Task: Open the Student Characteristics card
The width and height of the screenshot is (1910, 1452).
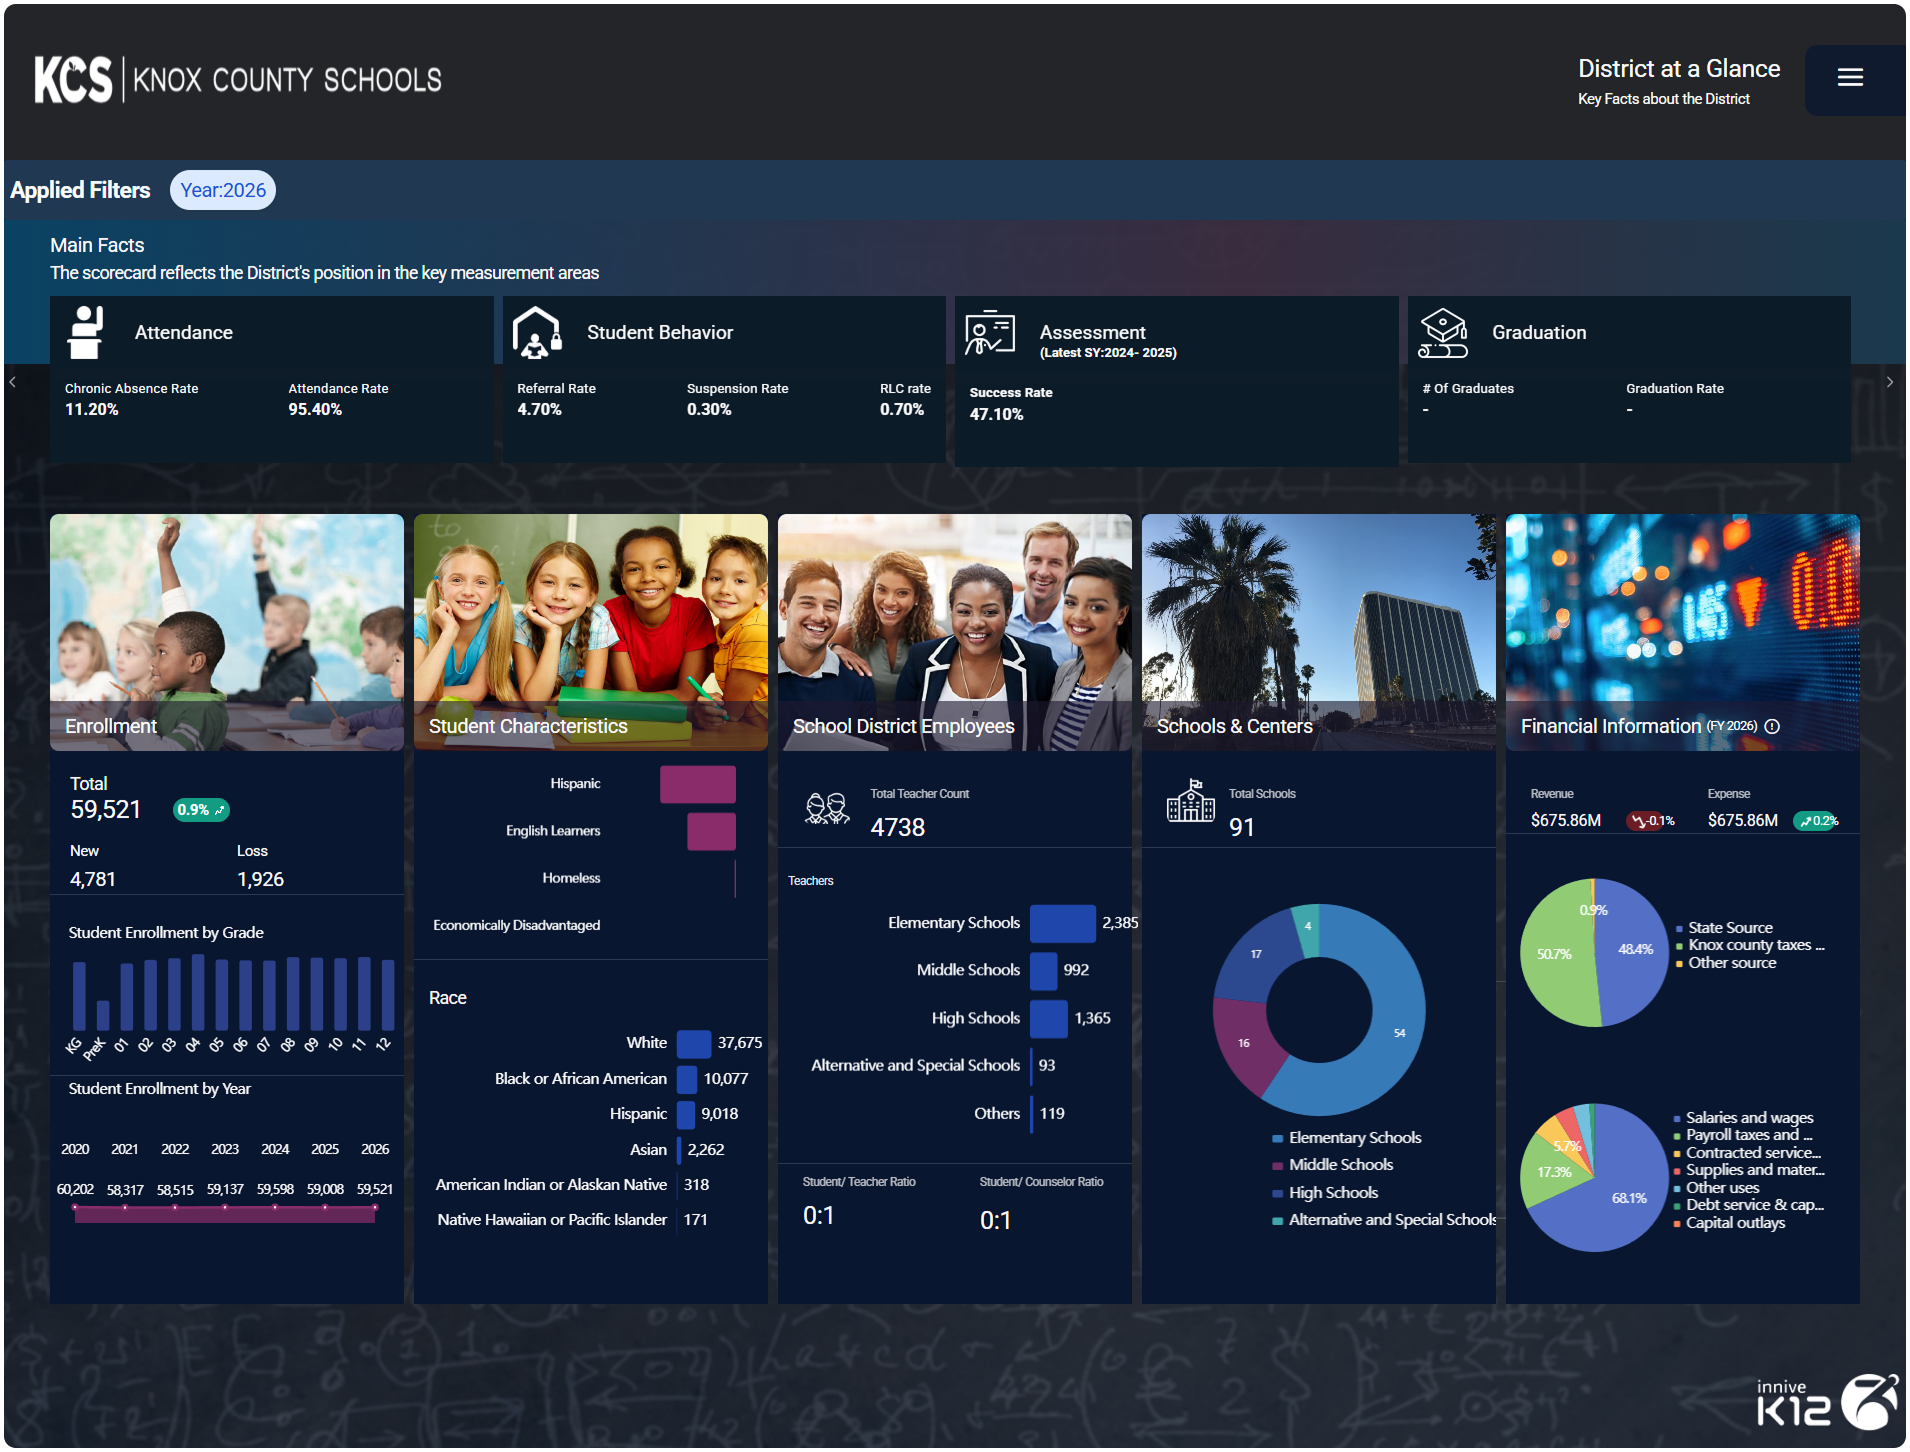Action: pyautogui.click(x=590, y=633)
